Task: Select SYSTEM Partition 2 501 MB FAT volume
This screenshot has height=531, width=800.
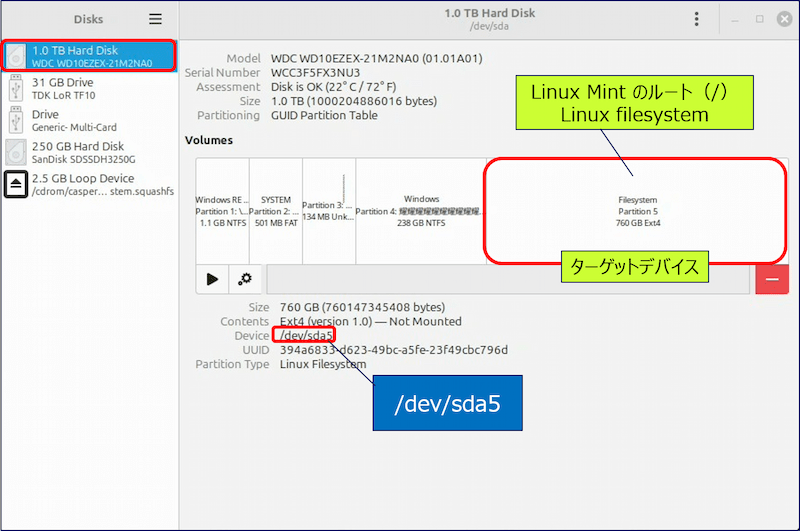Action: [x=276, y=211]
